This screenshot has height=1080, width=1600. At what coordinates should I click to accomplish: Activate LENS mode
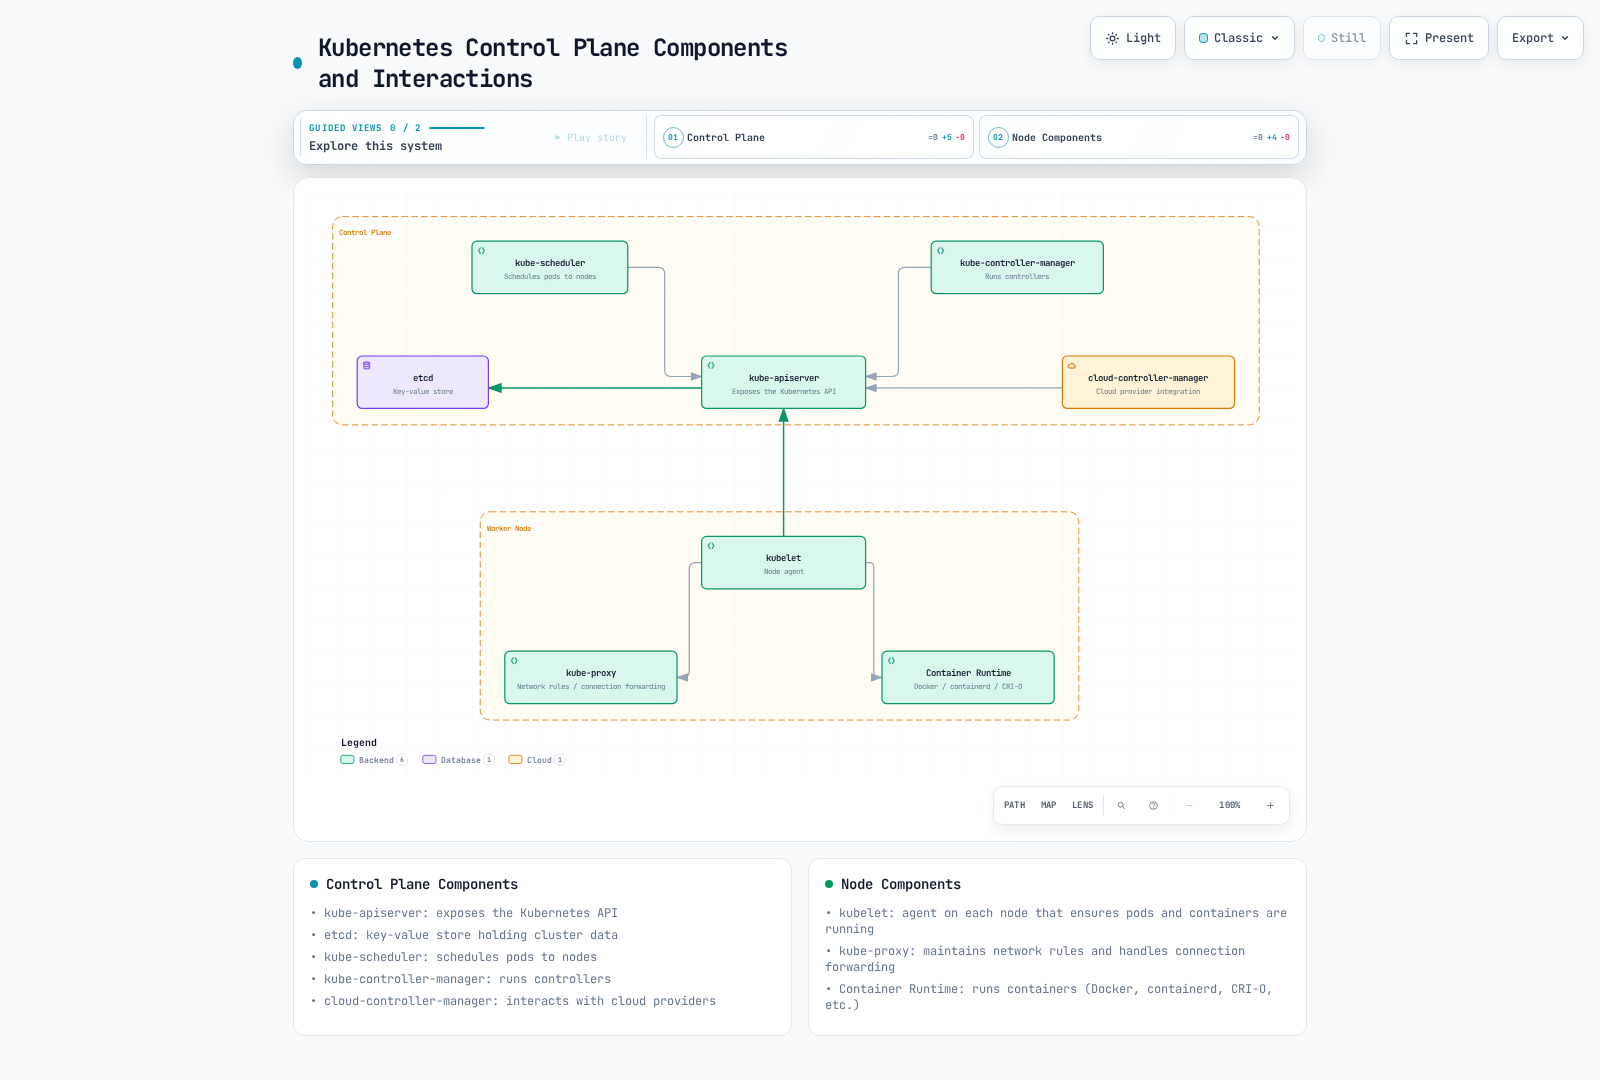click(1083, 805)
